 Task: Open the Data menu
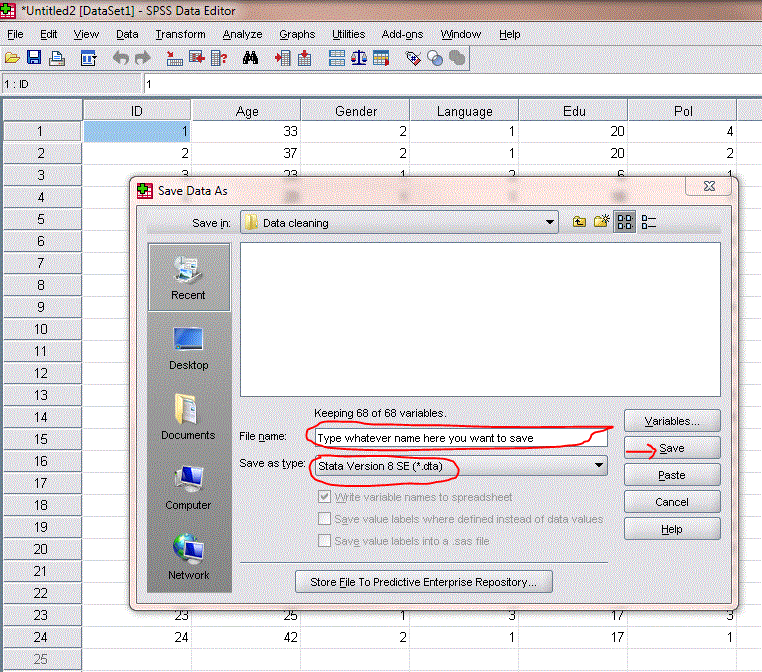127,34
